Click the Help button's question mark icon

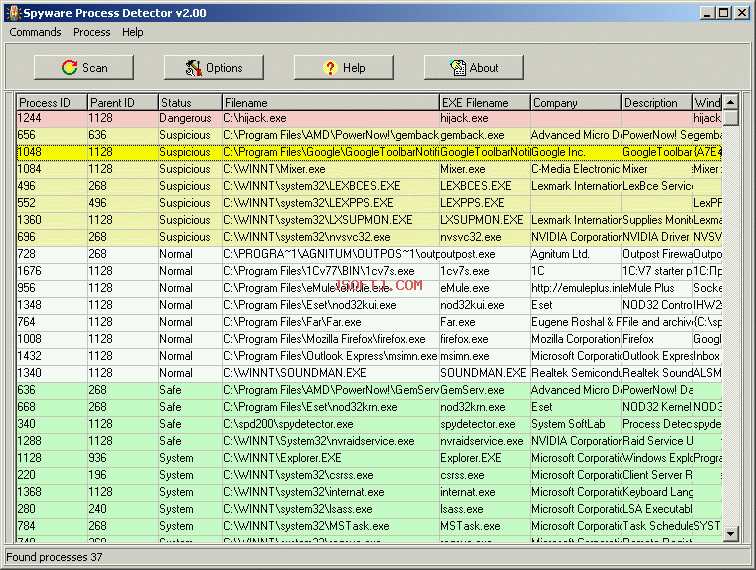click(x=330, y=68)
